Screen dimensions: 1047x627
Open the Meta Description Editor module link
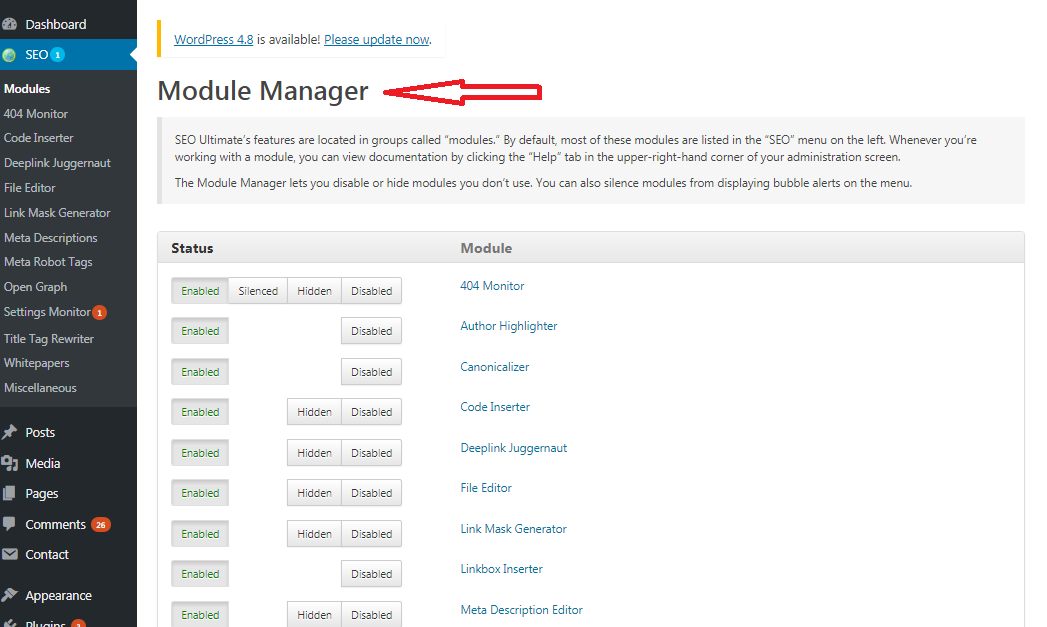tap(521, 610)
